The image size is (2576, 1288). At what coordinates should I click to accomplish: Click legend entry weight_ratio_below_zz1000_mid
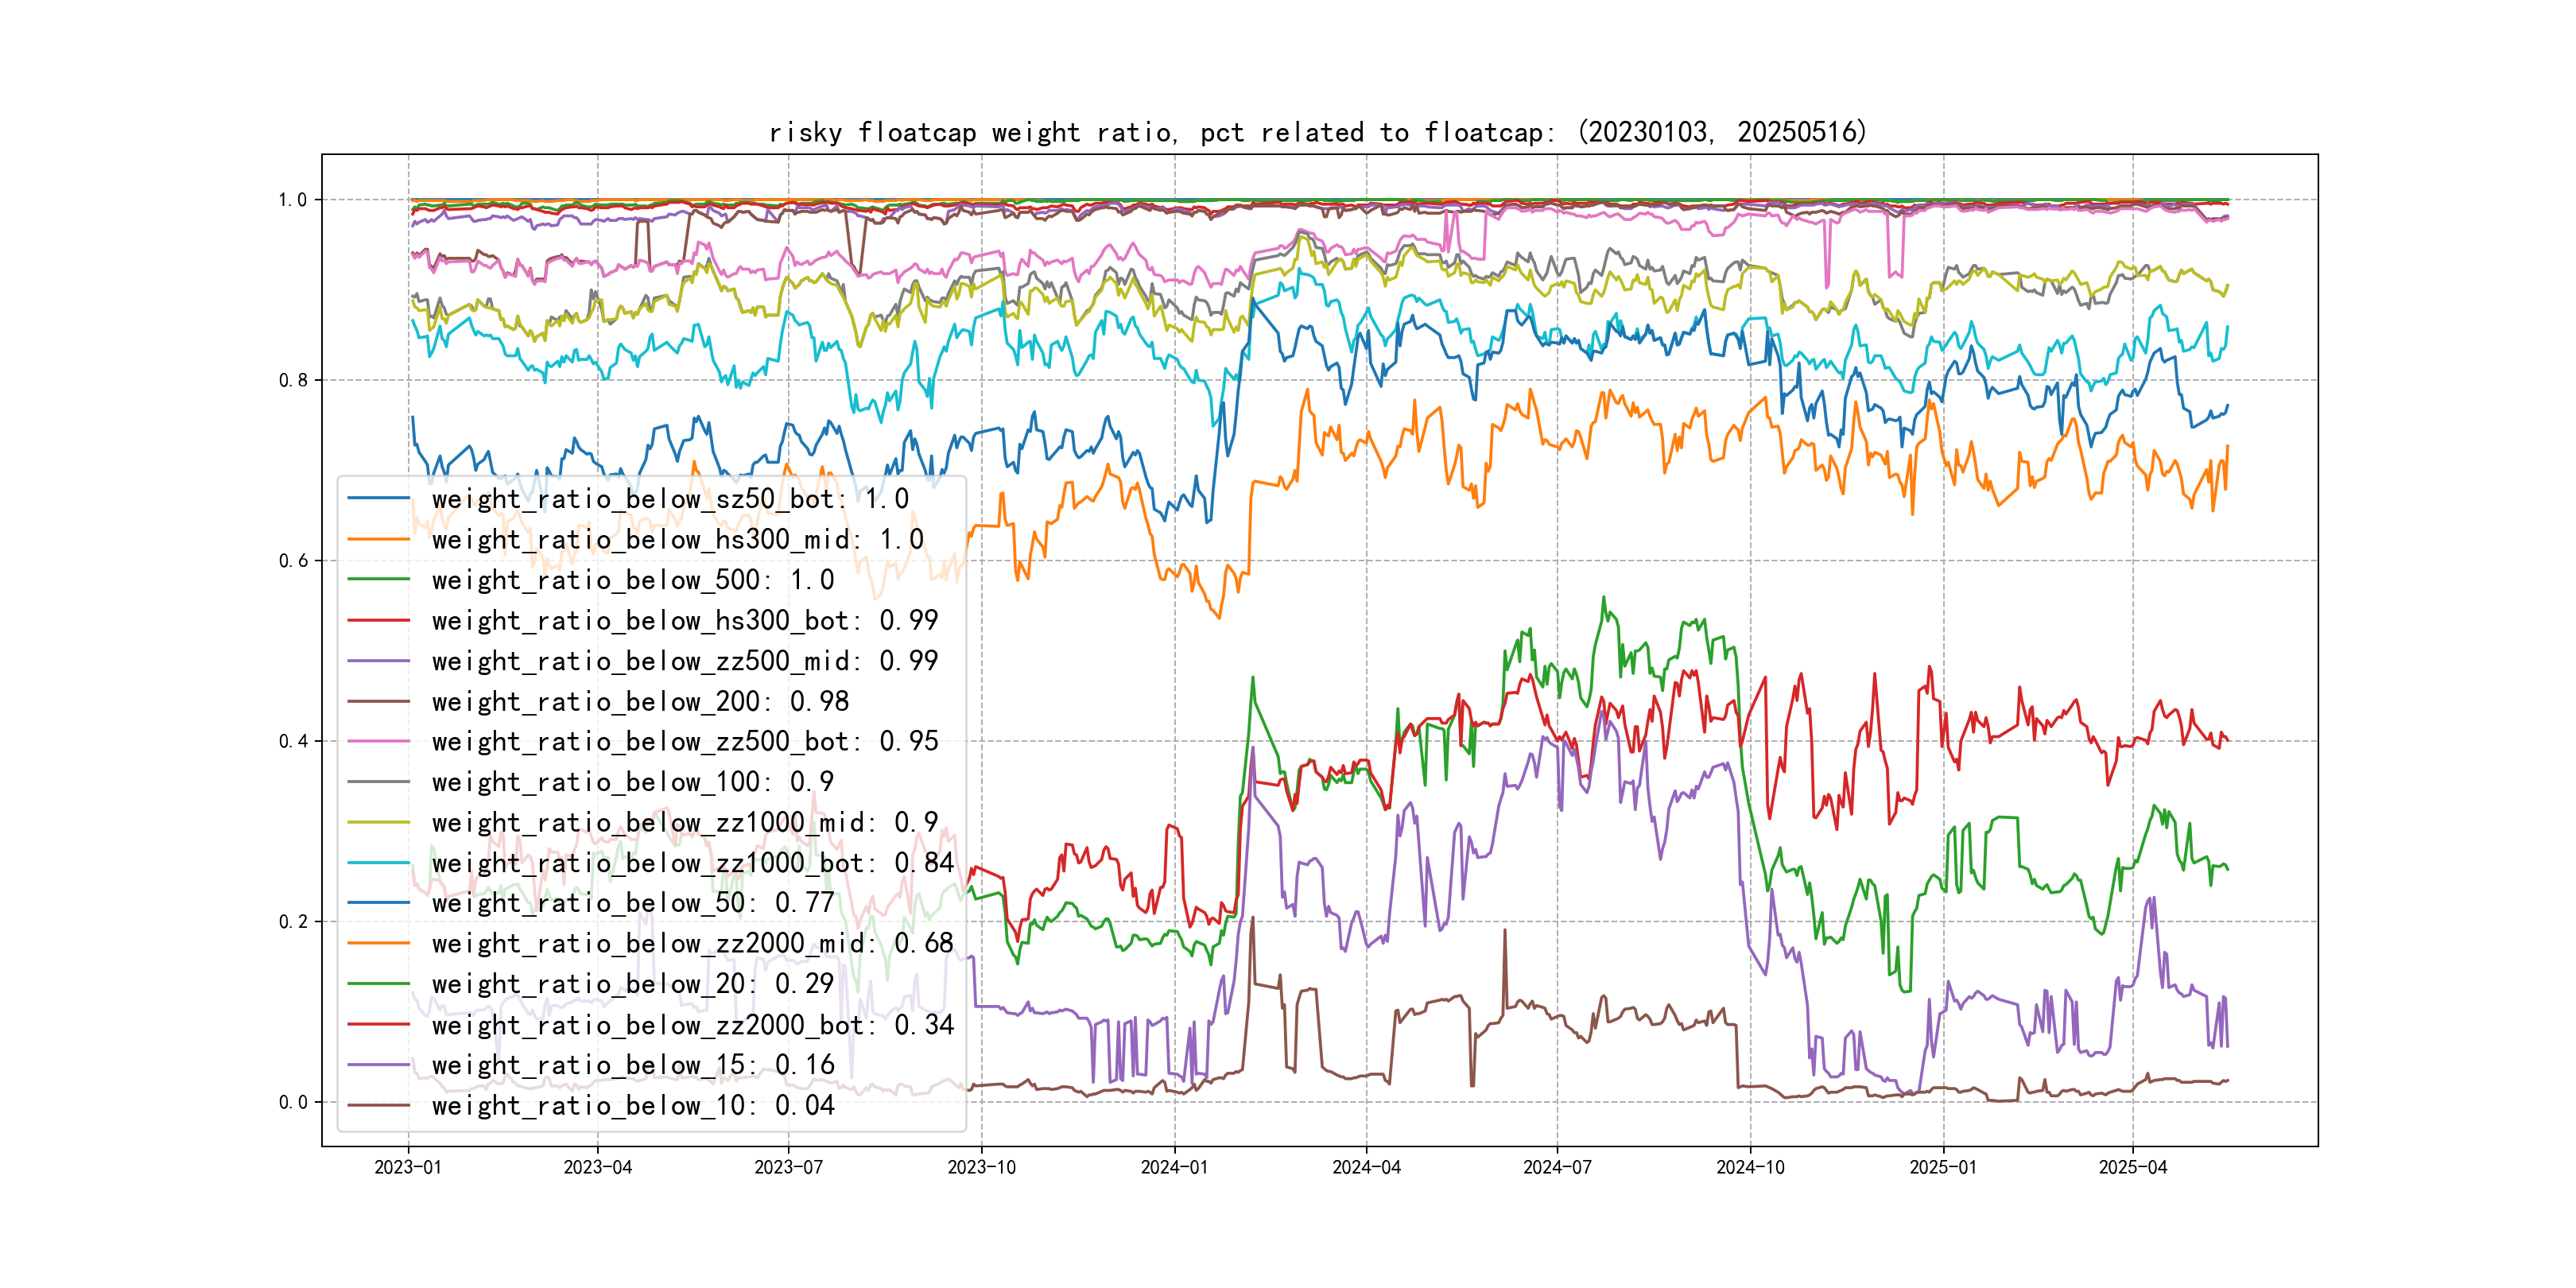coord(684,823)
